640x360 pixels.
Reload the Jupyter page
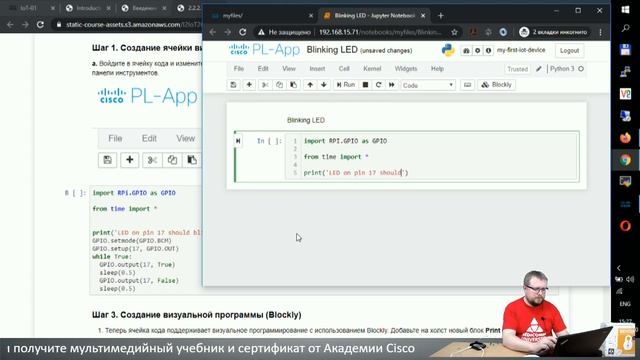[x=243, y=32]
